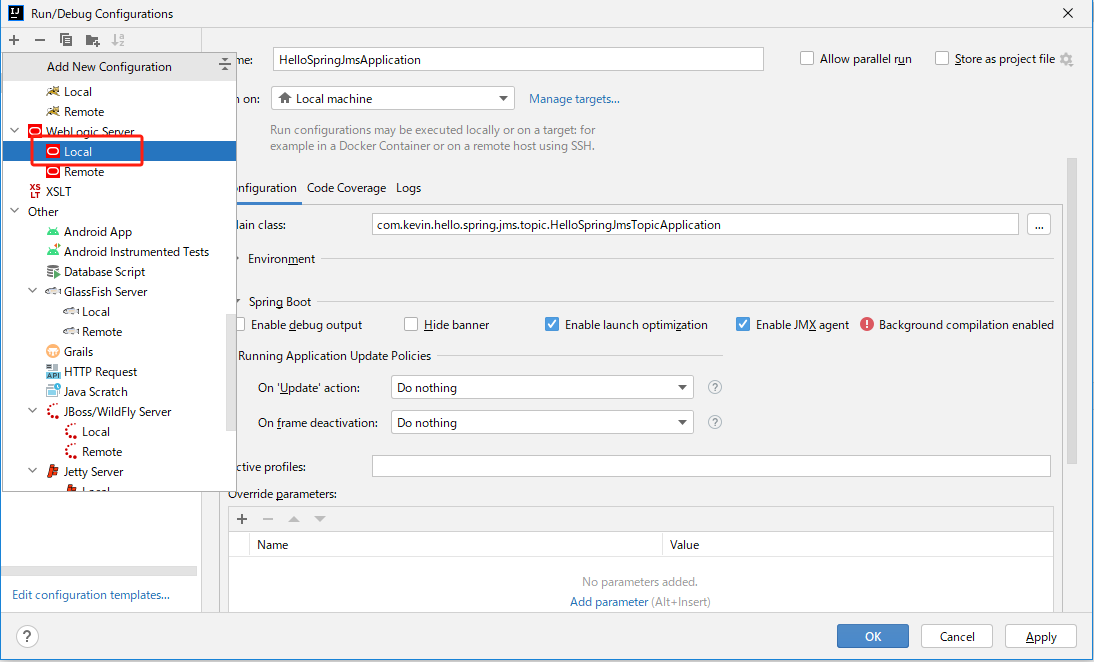Select Local under GlassFish Server
The height and width of the screenshot is (662, 1094).
(119, 312)
